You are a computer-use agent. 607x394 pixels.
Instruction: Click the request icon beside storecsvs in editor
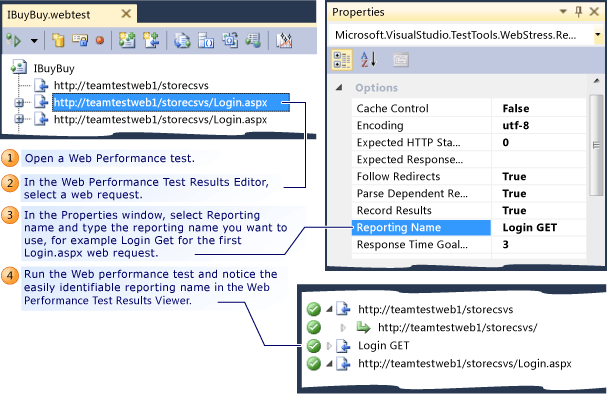[x=41, y=85]
